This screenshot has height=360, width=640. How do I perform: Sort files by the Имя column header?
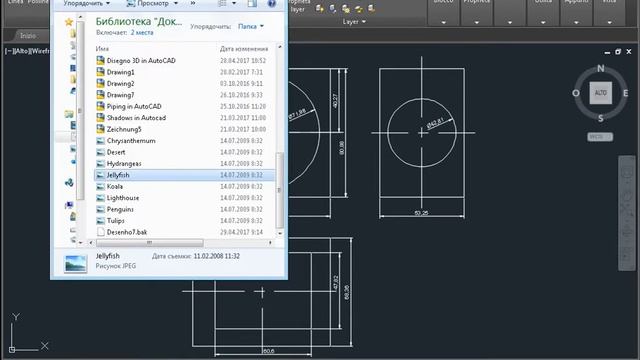[x=102, y=49]
